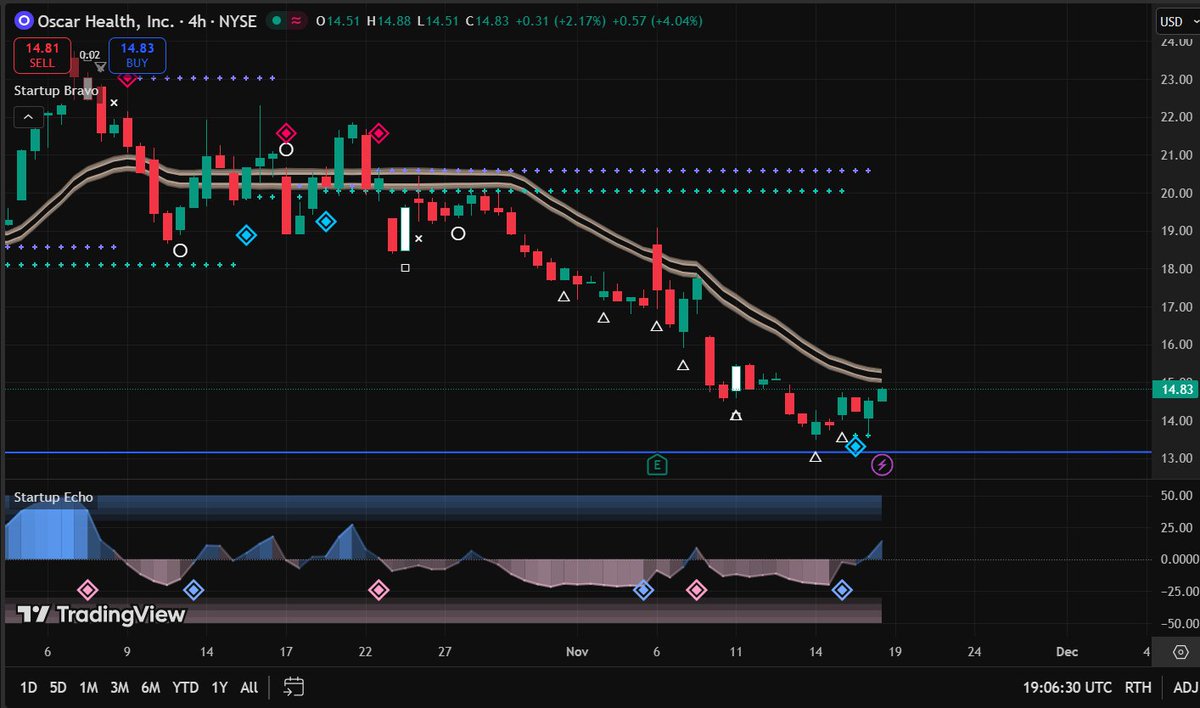Select the All range

pyautogui.click(x=249, y=687)
